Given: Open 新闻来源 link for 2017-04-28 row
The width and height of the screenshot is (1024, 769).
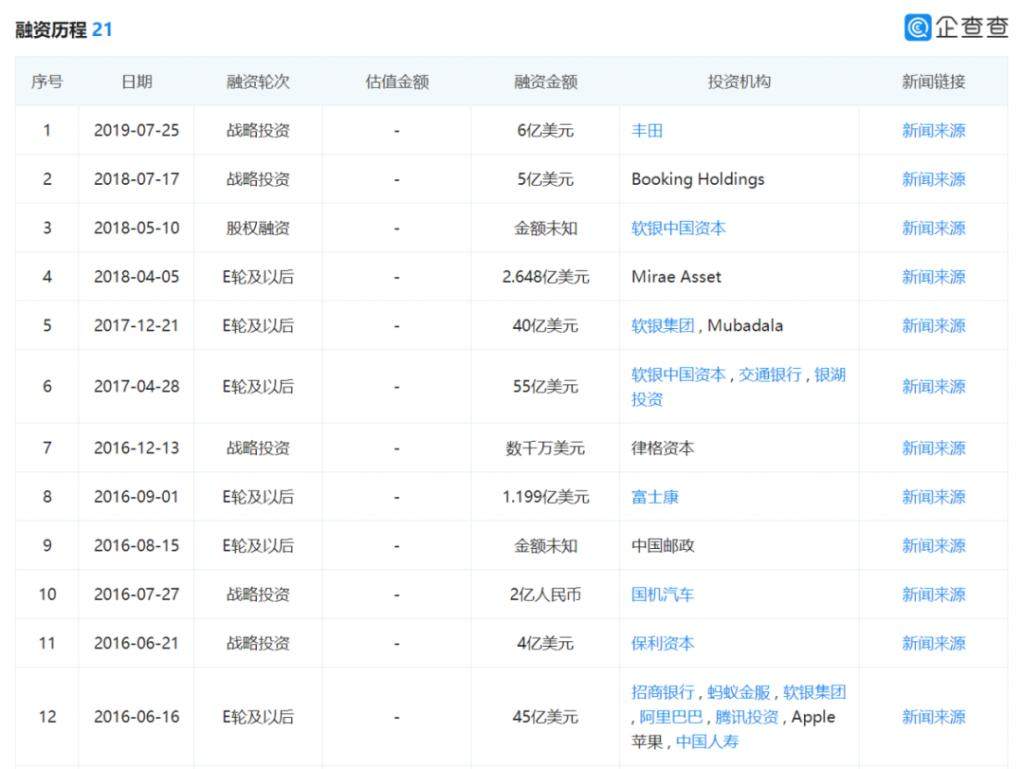Looking at the screenshot, I should pyautogui.click(x=933, y=387).
